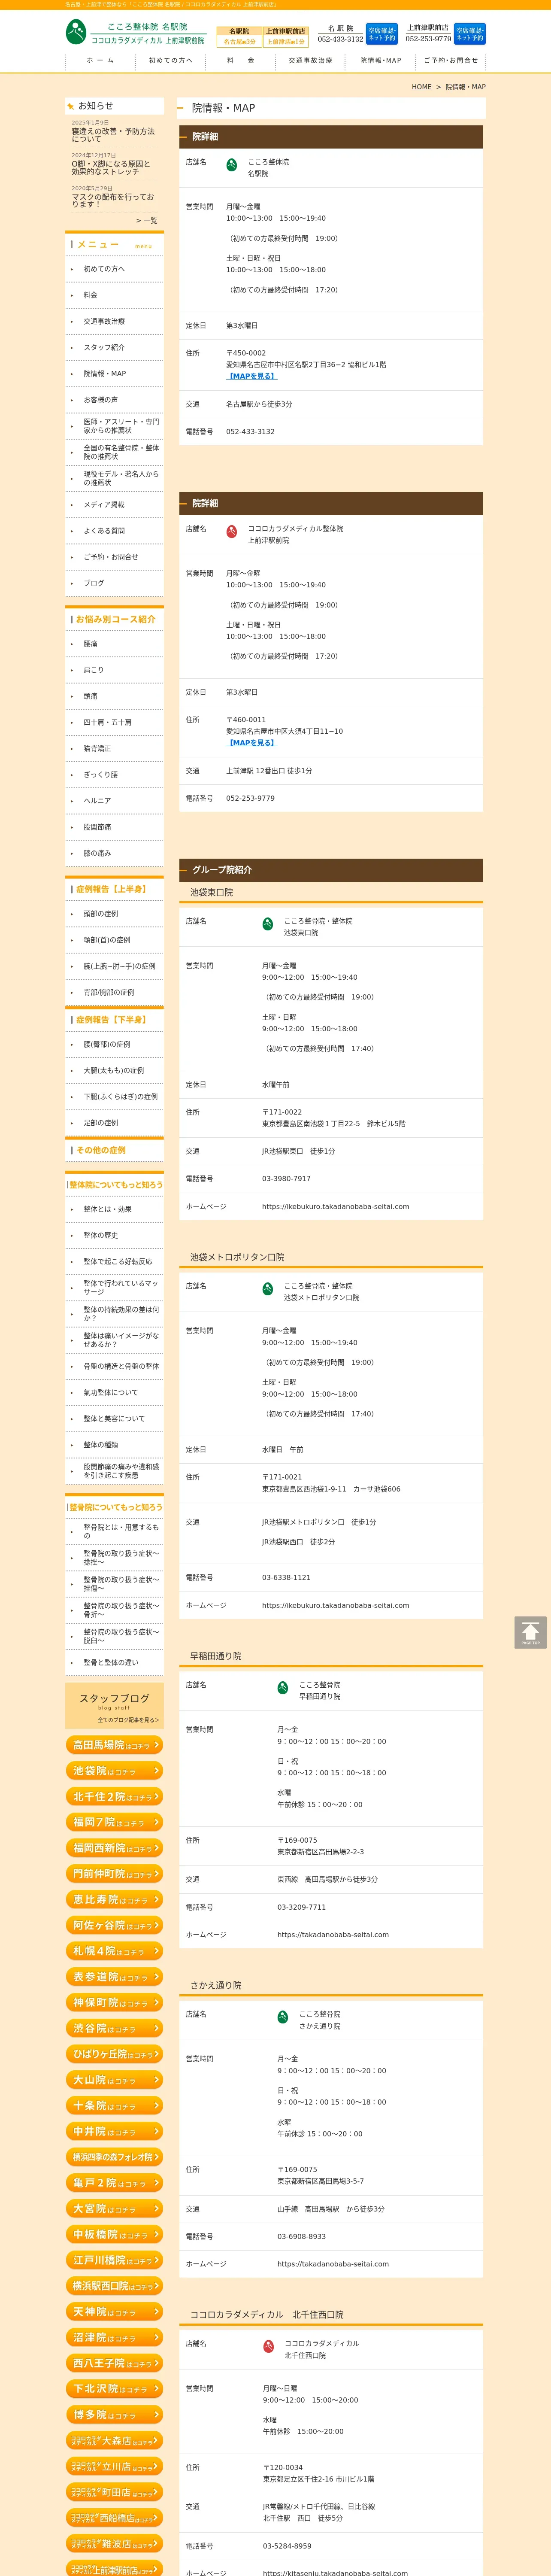Open sidebar course ぎっくり腰
This screenshot has height=2576, width=551.
pos(114,775)
